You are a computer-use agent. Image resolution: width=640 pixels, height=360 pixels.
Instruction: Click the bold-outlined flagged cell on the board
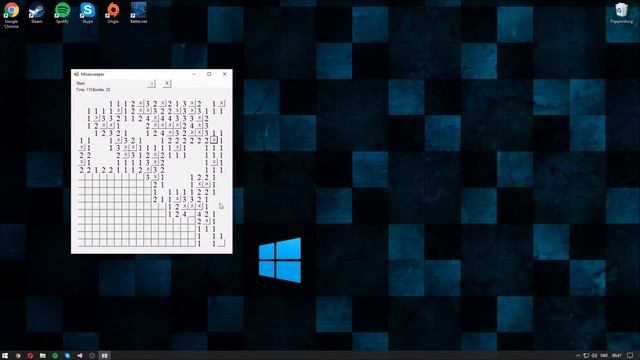point(214,140)
